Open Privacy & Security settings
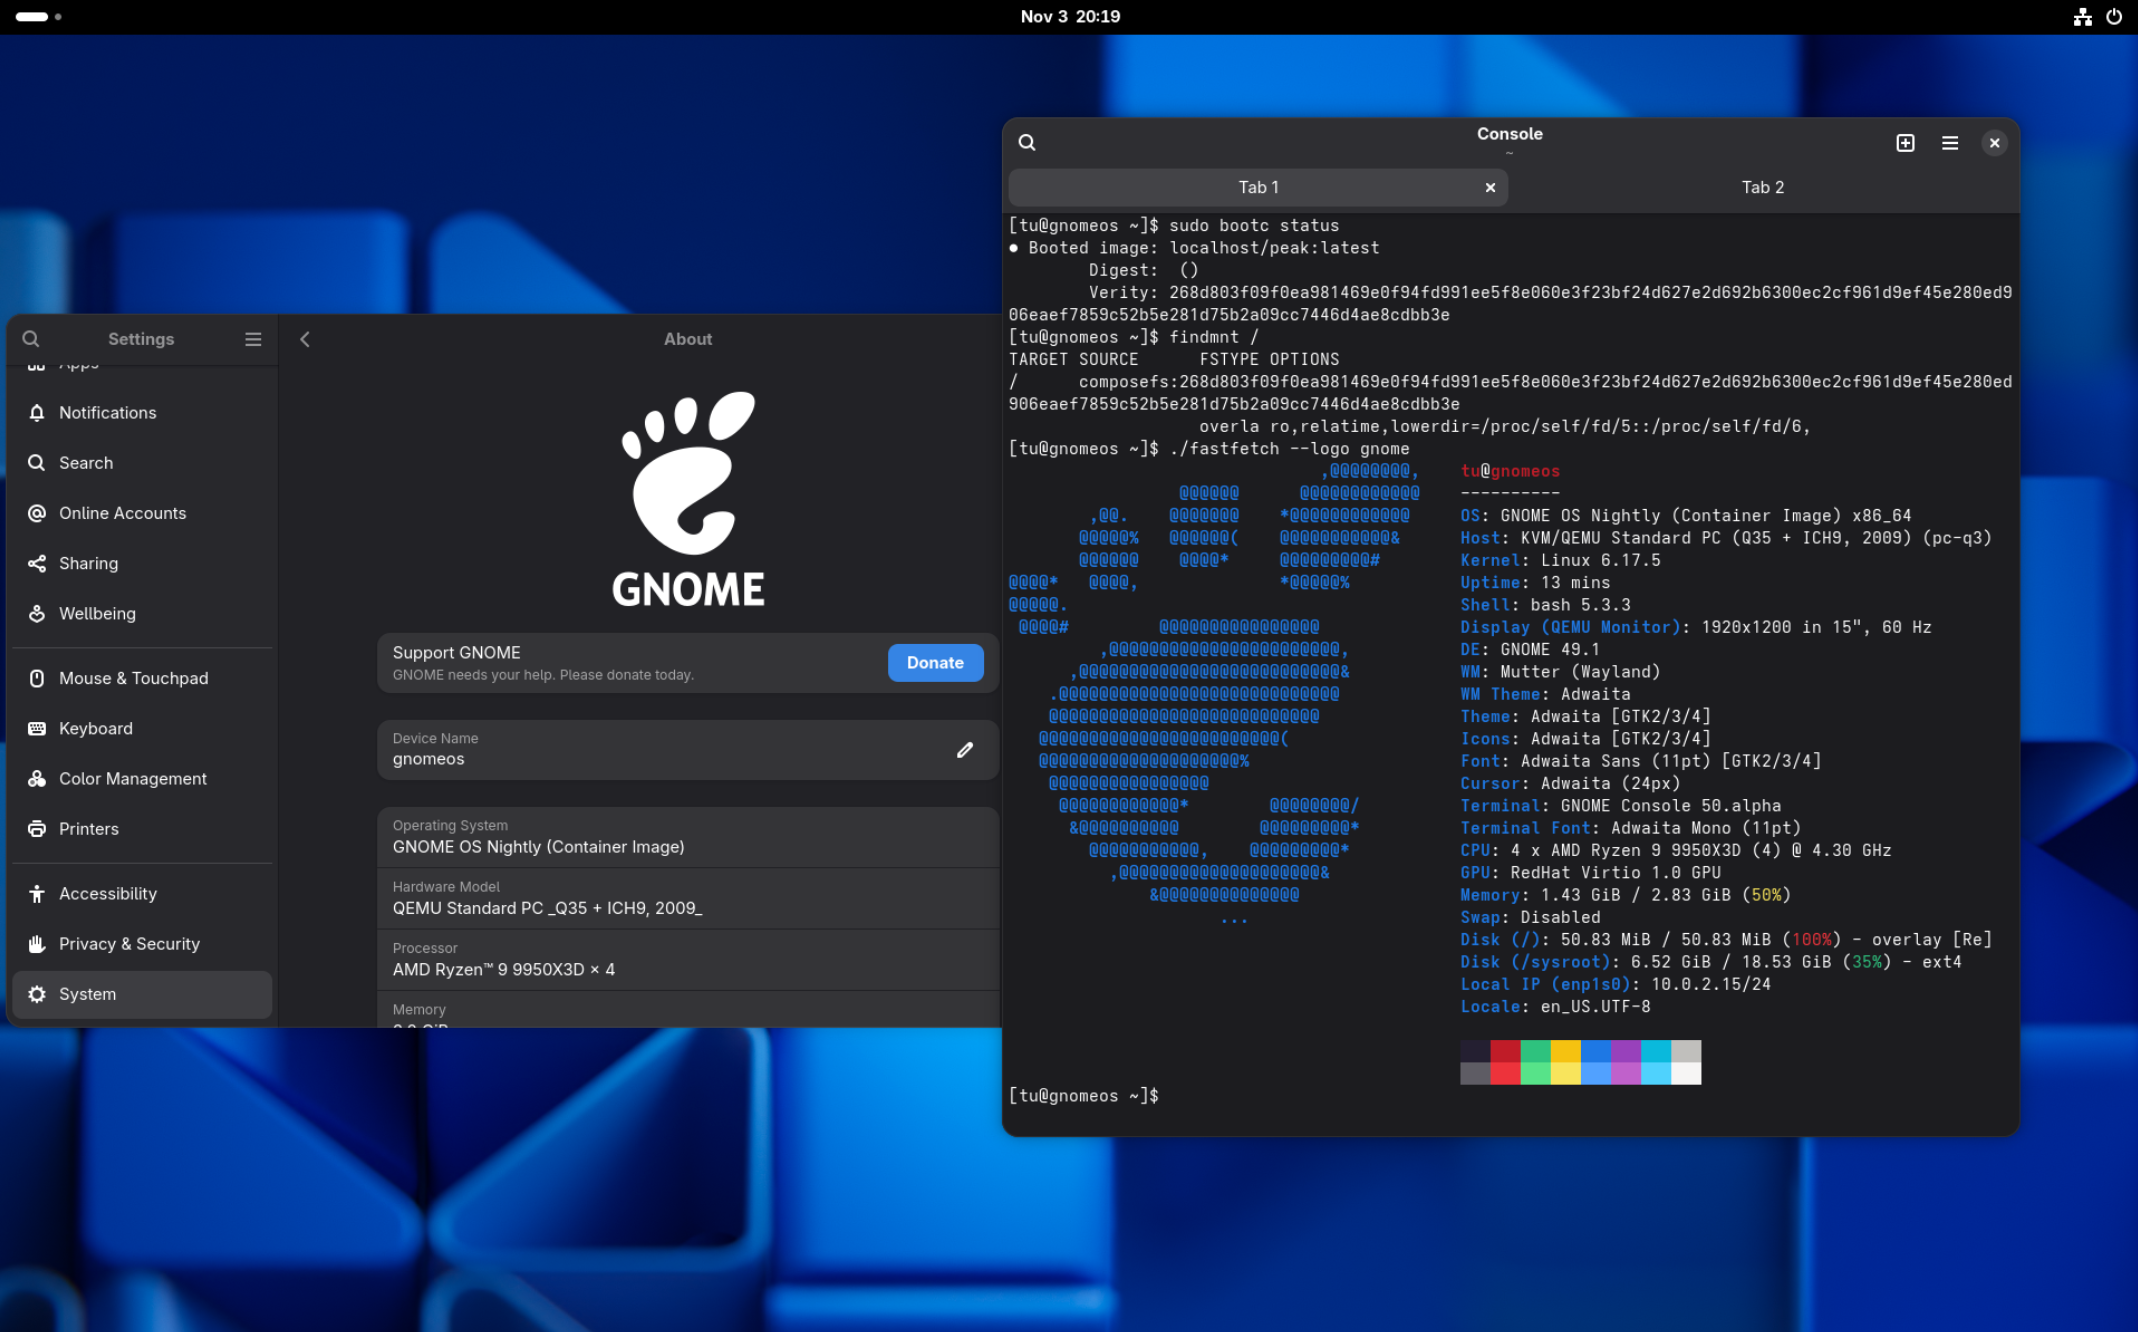This screenshot has width=2138, height=1332. [x=129, y=944]
